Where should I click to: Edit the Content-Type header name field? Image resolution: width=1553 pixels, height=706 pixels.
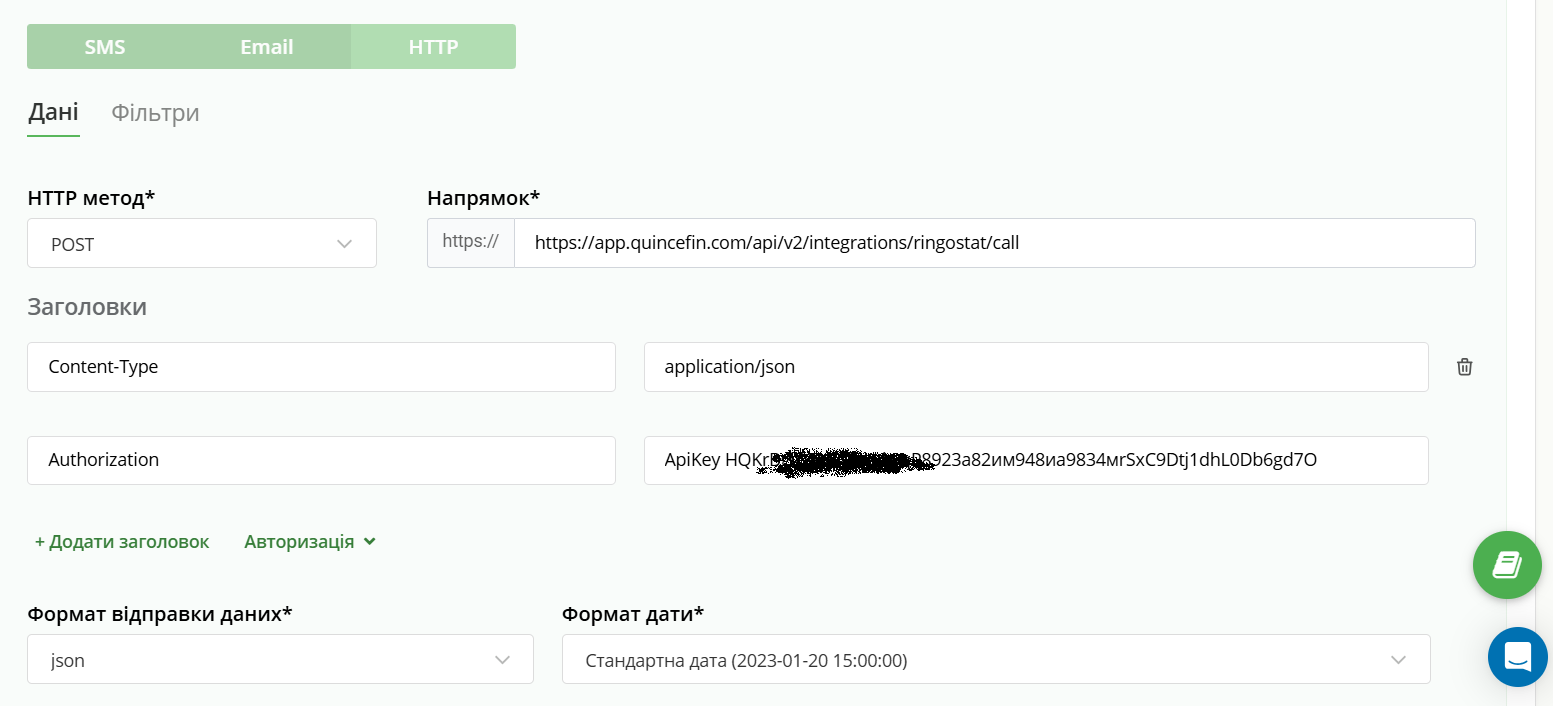321,367
